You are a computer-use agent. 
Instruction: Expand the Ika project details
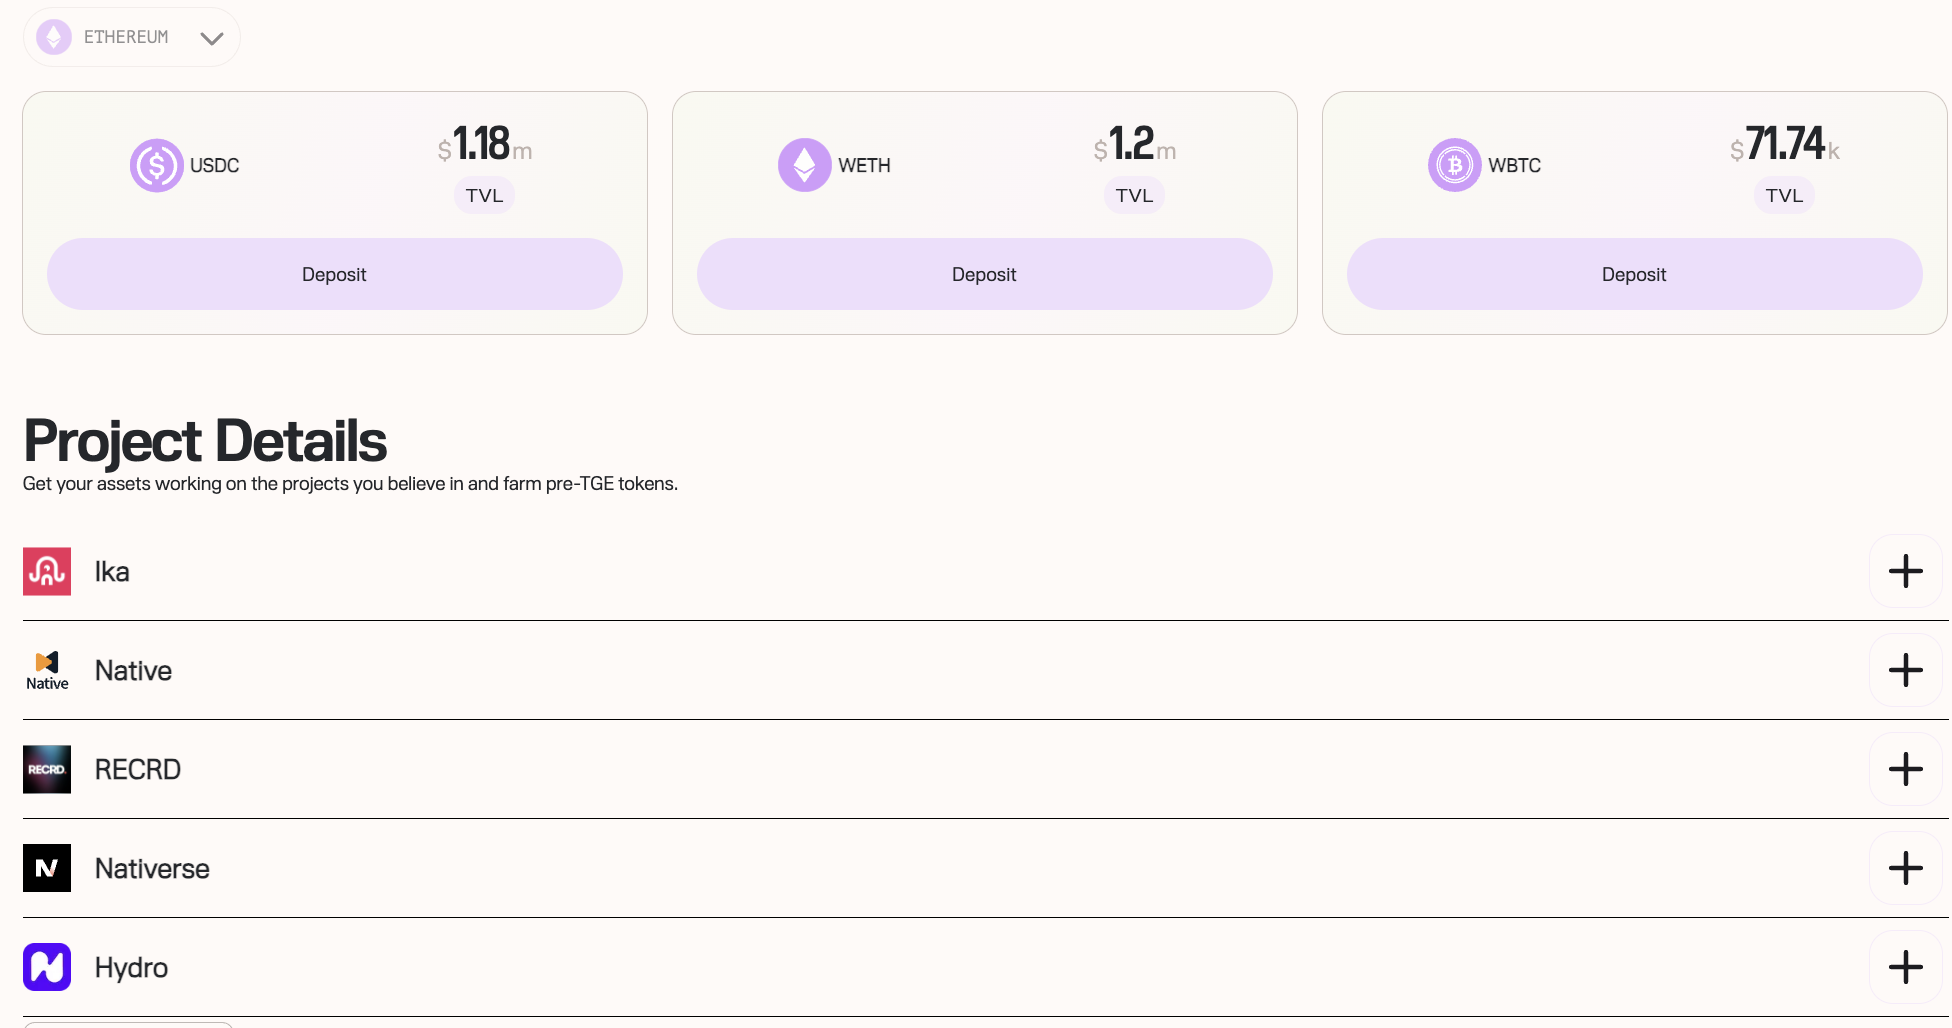[1905, 571]
